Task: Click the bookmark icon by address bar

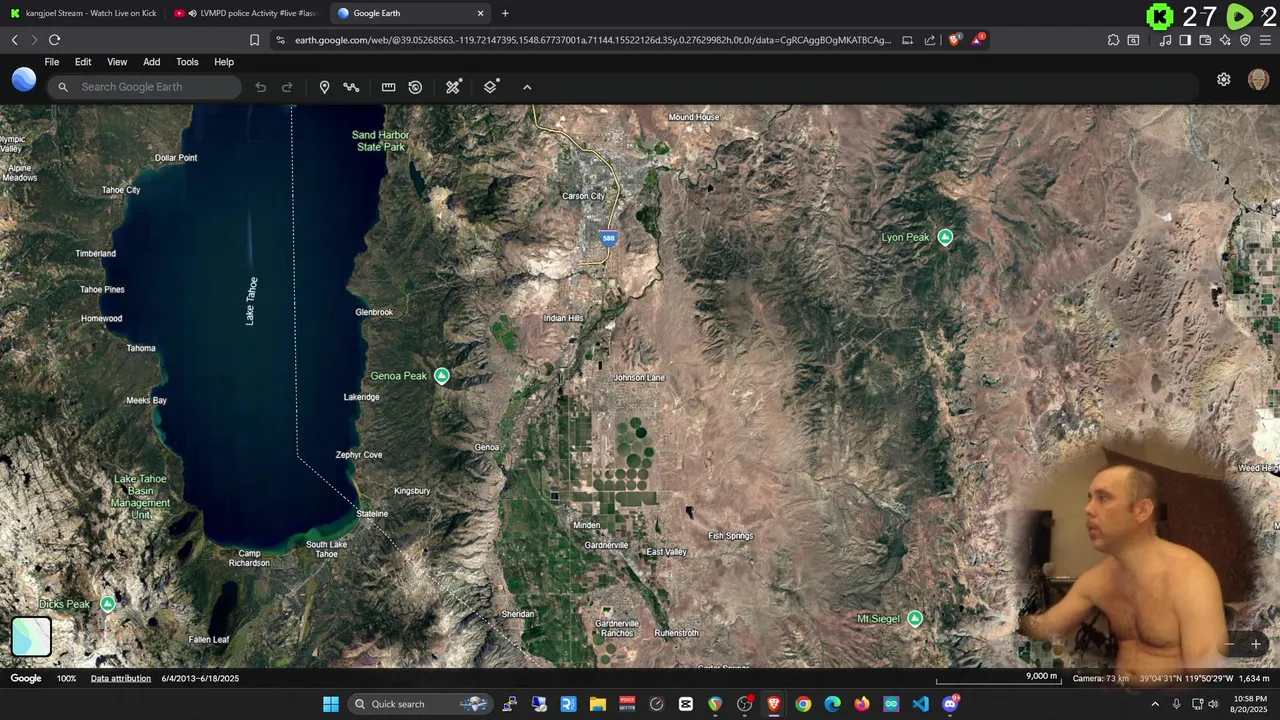Action: (x=254, y=40)
